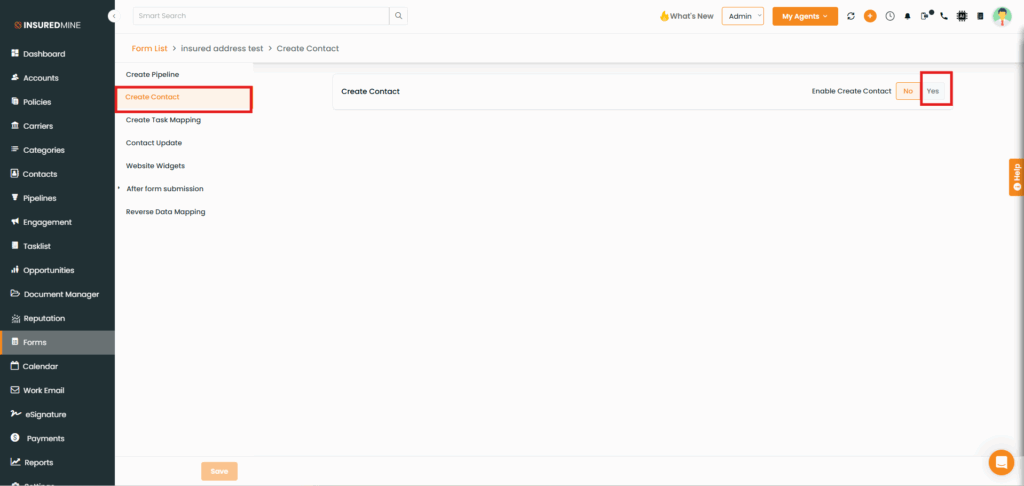Click into the Smart Search field

pos(260,16)
